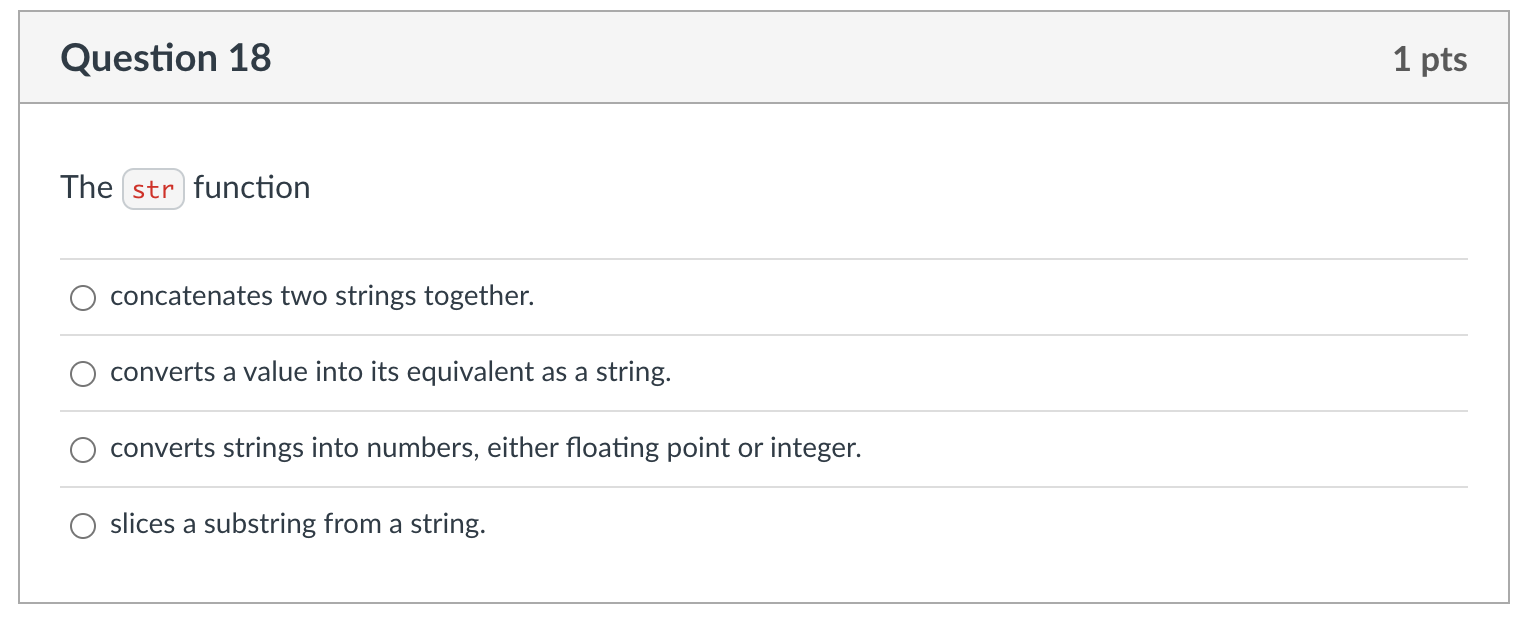Select radio button for concatenates two strings
The width and height of the screenshot is (1523, 618).
point(83,298)
